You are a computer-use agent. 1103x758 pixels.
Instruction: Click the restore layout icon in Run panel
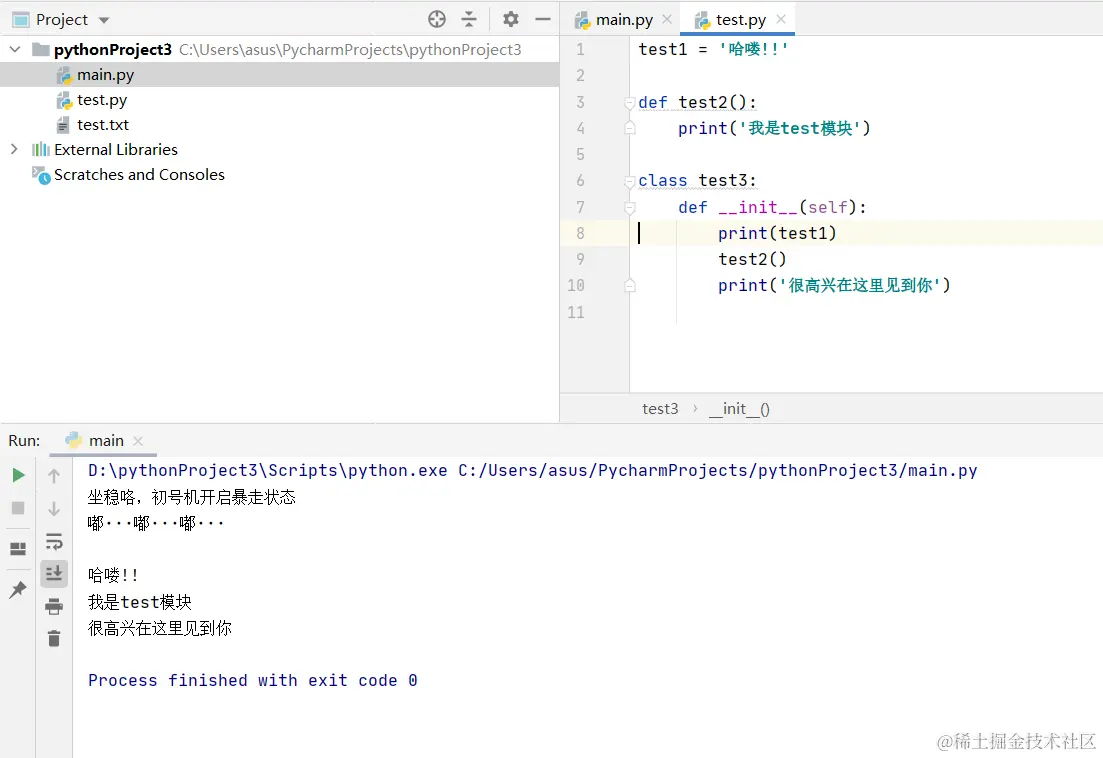[18, 548]
